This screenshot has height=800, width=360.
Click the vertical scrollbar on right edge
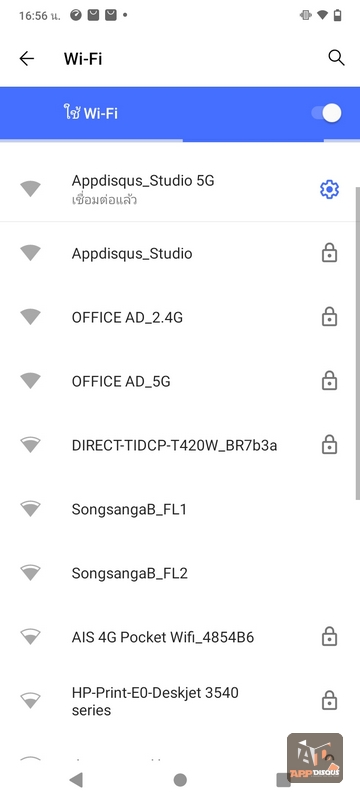pos(357,343)
